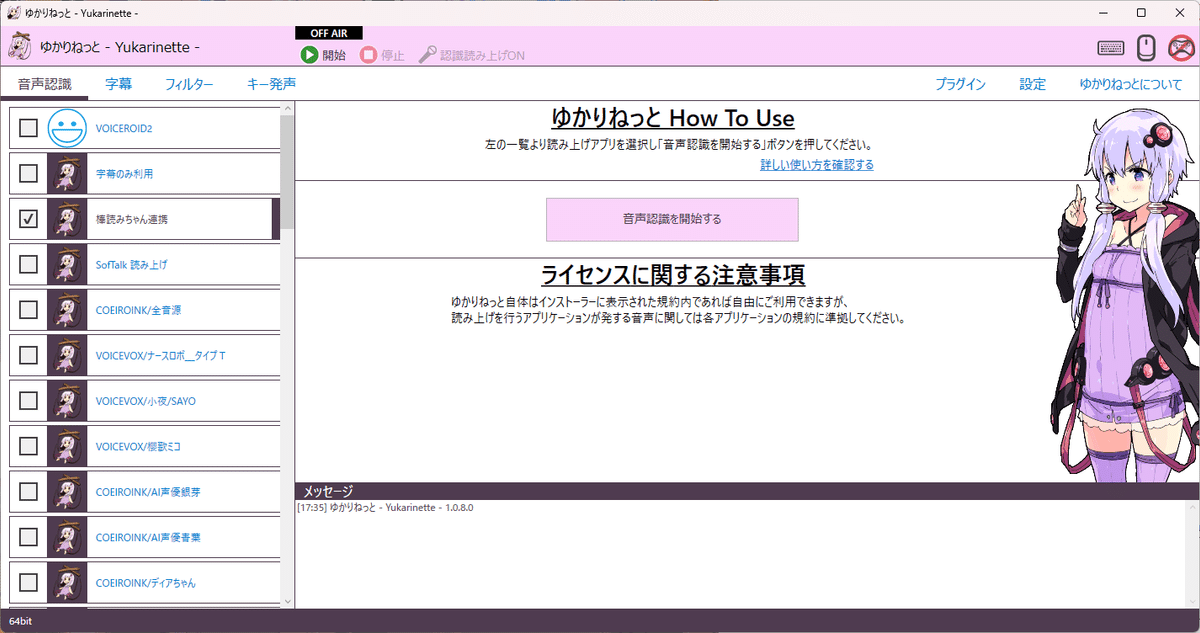Open the 字幕 tab
This screenshot has width=1200, height=633.
[x=119, y=84]
